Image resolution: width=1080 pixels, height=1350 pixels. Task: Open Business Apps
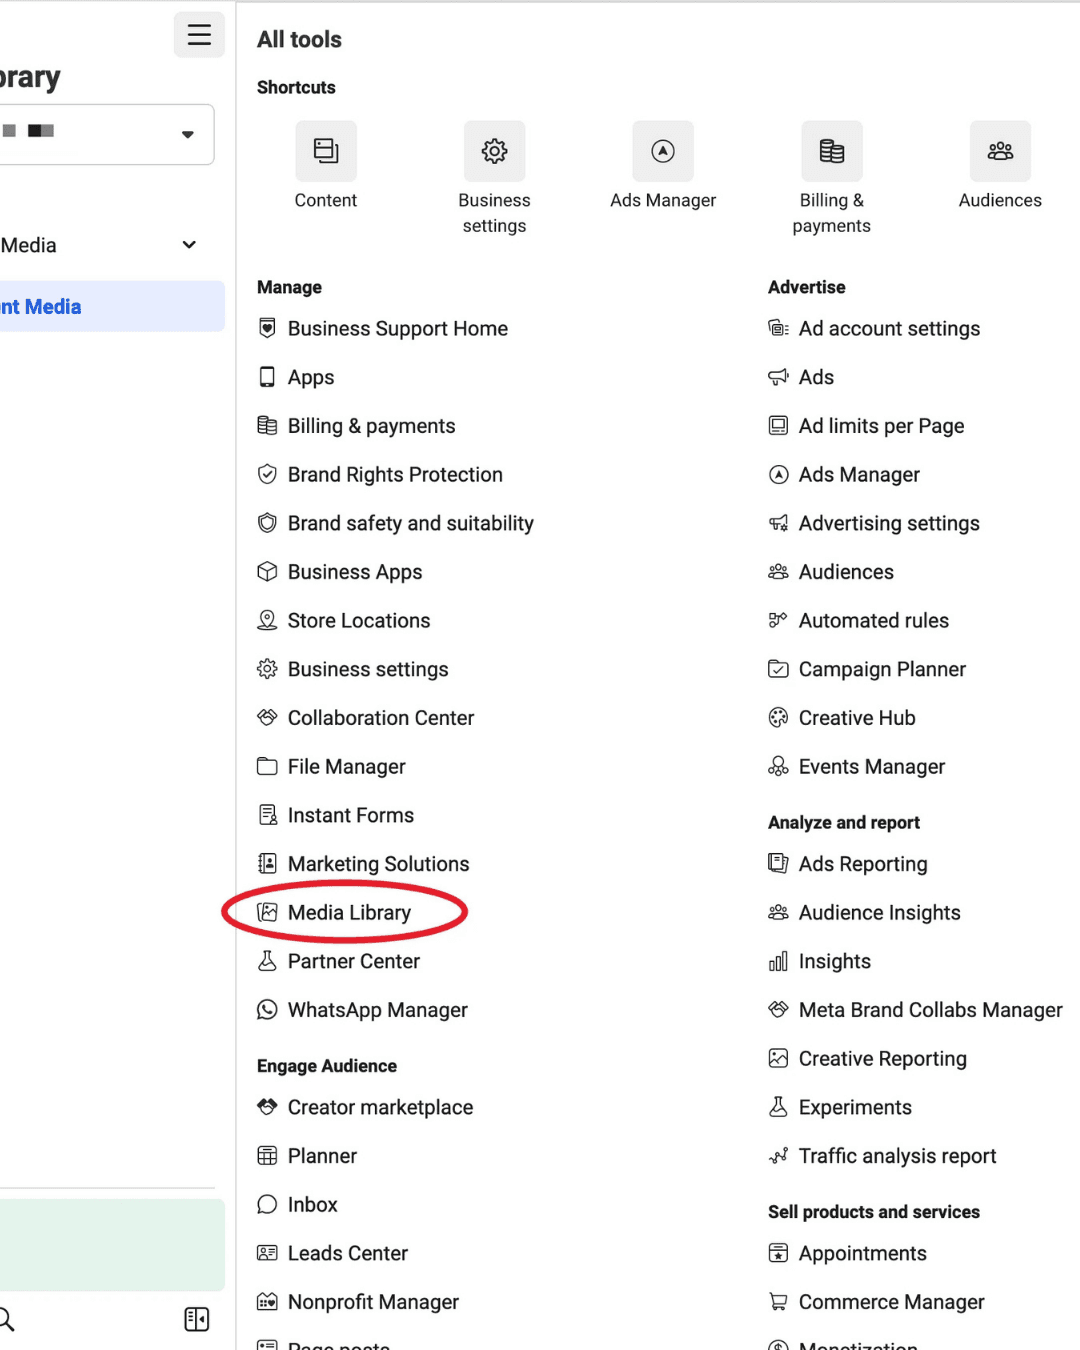pos(355,572)
